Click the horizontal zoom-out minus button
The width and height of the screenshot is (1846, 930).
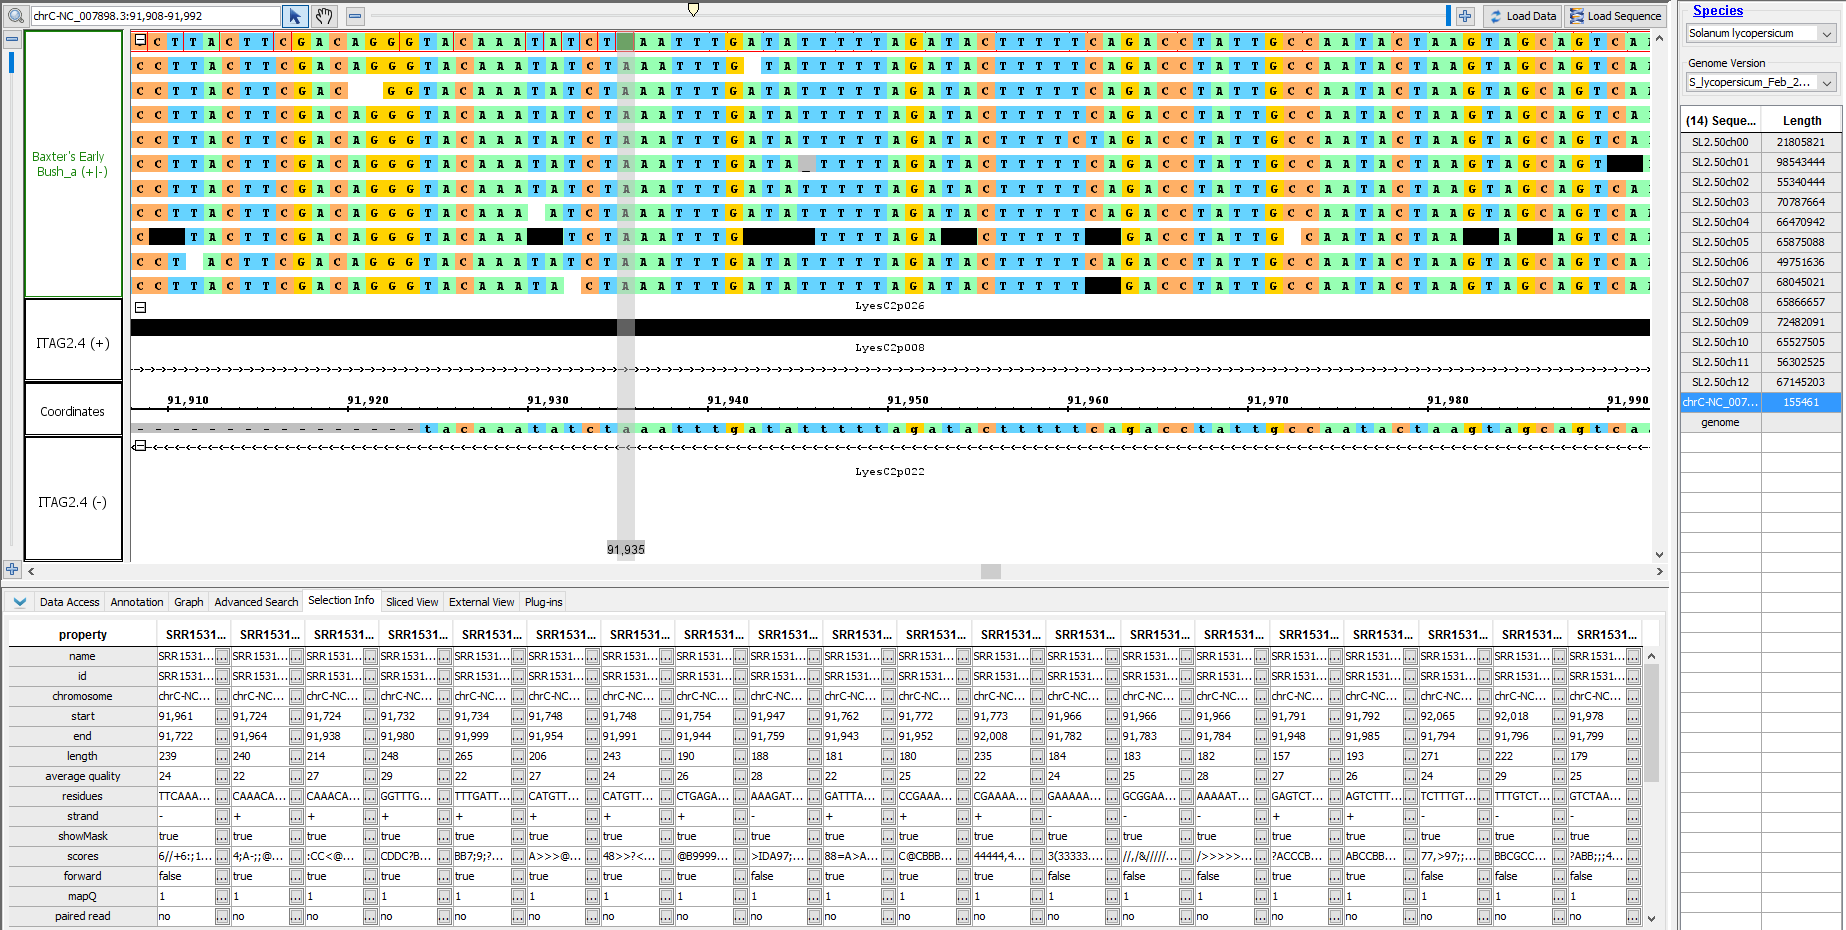[355, 16]
